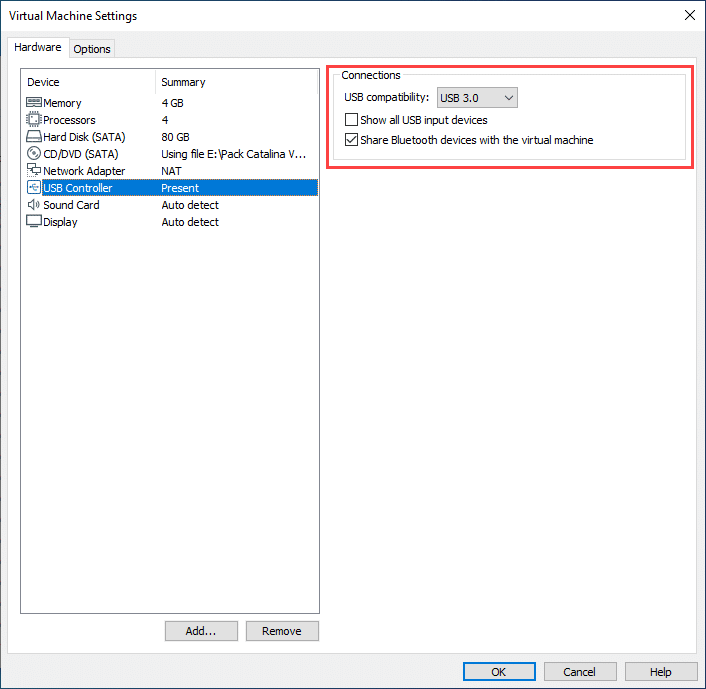This screenshot has width=706, height=689.
Task: Click the 80 GB hard disk summary
Action: tap(176, 137)
